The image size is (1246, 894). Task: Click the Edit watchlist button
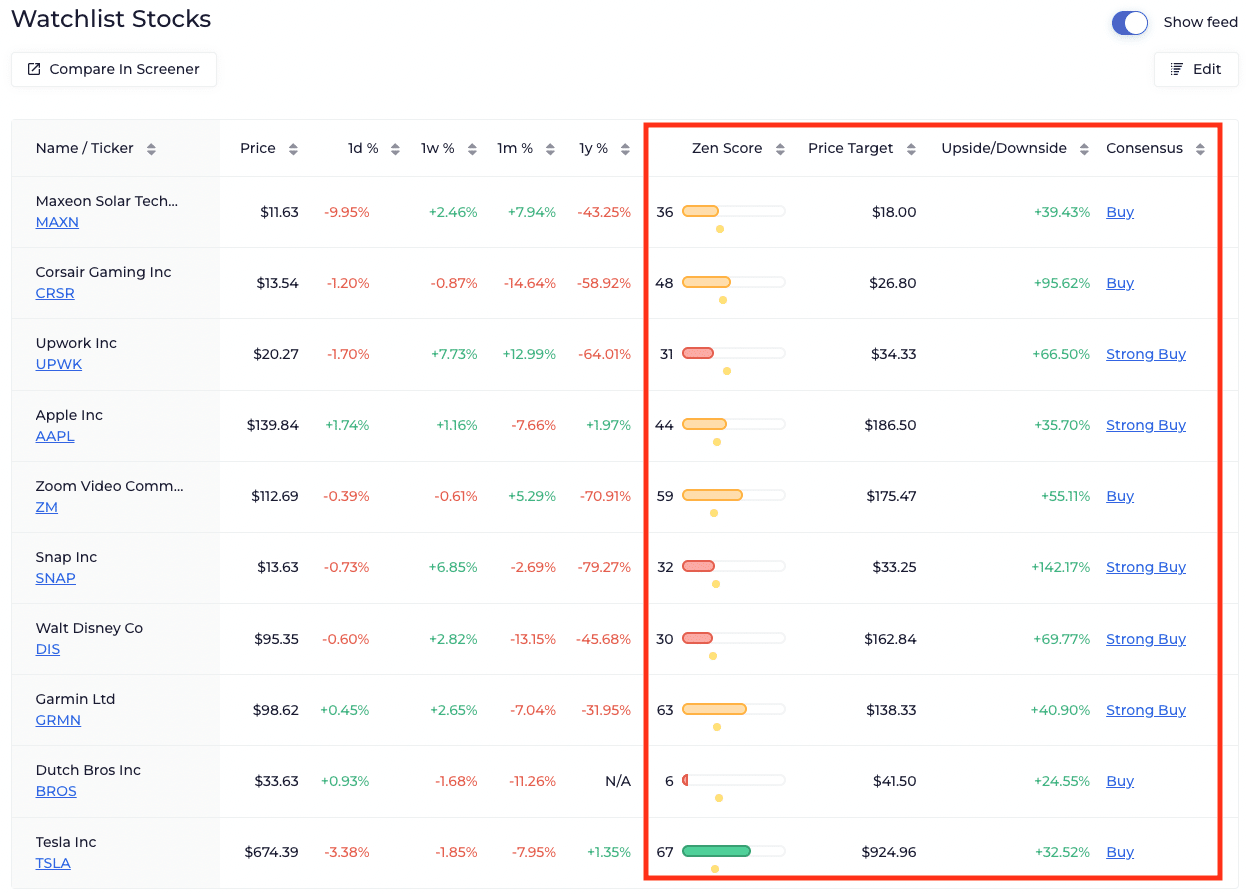click(x=1196, y=69)
